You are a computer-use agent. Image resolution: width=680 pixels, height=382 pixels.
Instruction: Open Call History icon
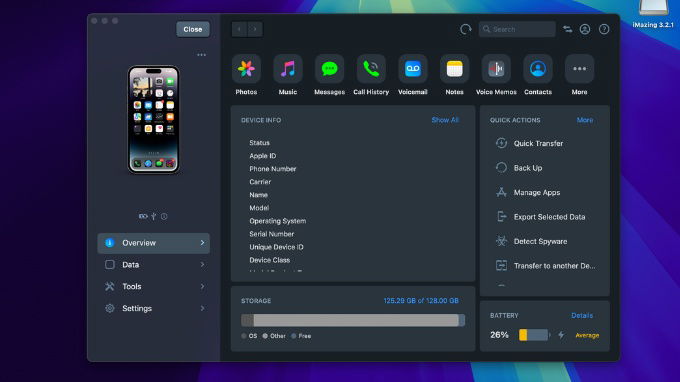371,69
